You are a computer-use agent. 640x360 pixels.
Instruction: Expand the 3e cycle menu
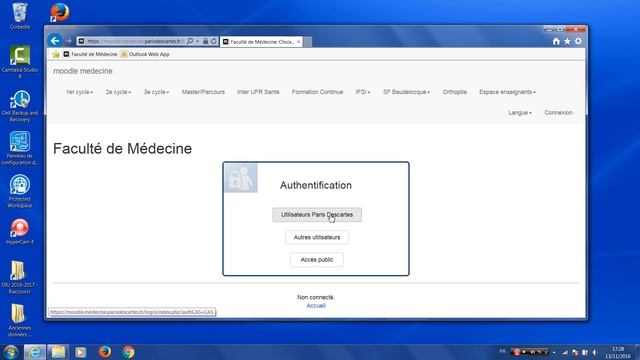(156, 92)
